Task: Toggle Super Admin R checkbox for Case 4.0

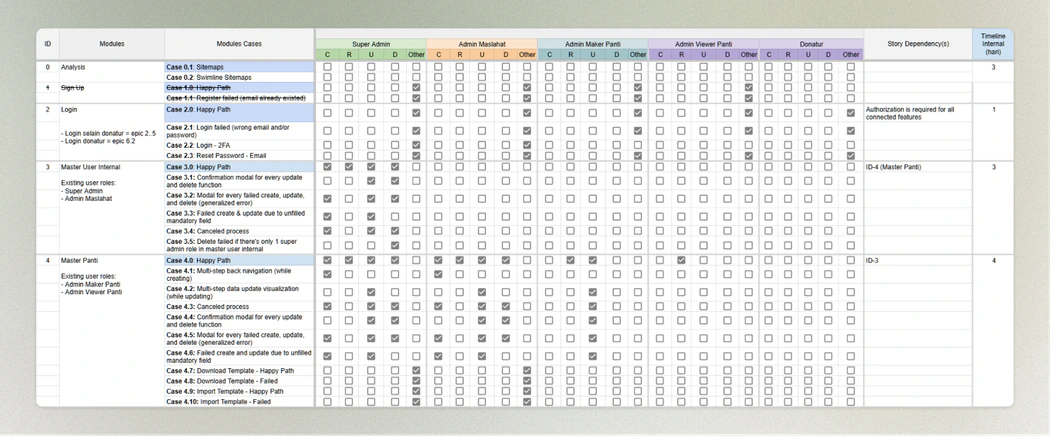Action: tap(349, 260)
